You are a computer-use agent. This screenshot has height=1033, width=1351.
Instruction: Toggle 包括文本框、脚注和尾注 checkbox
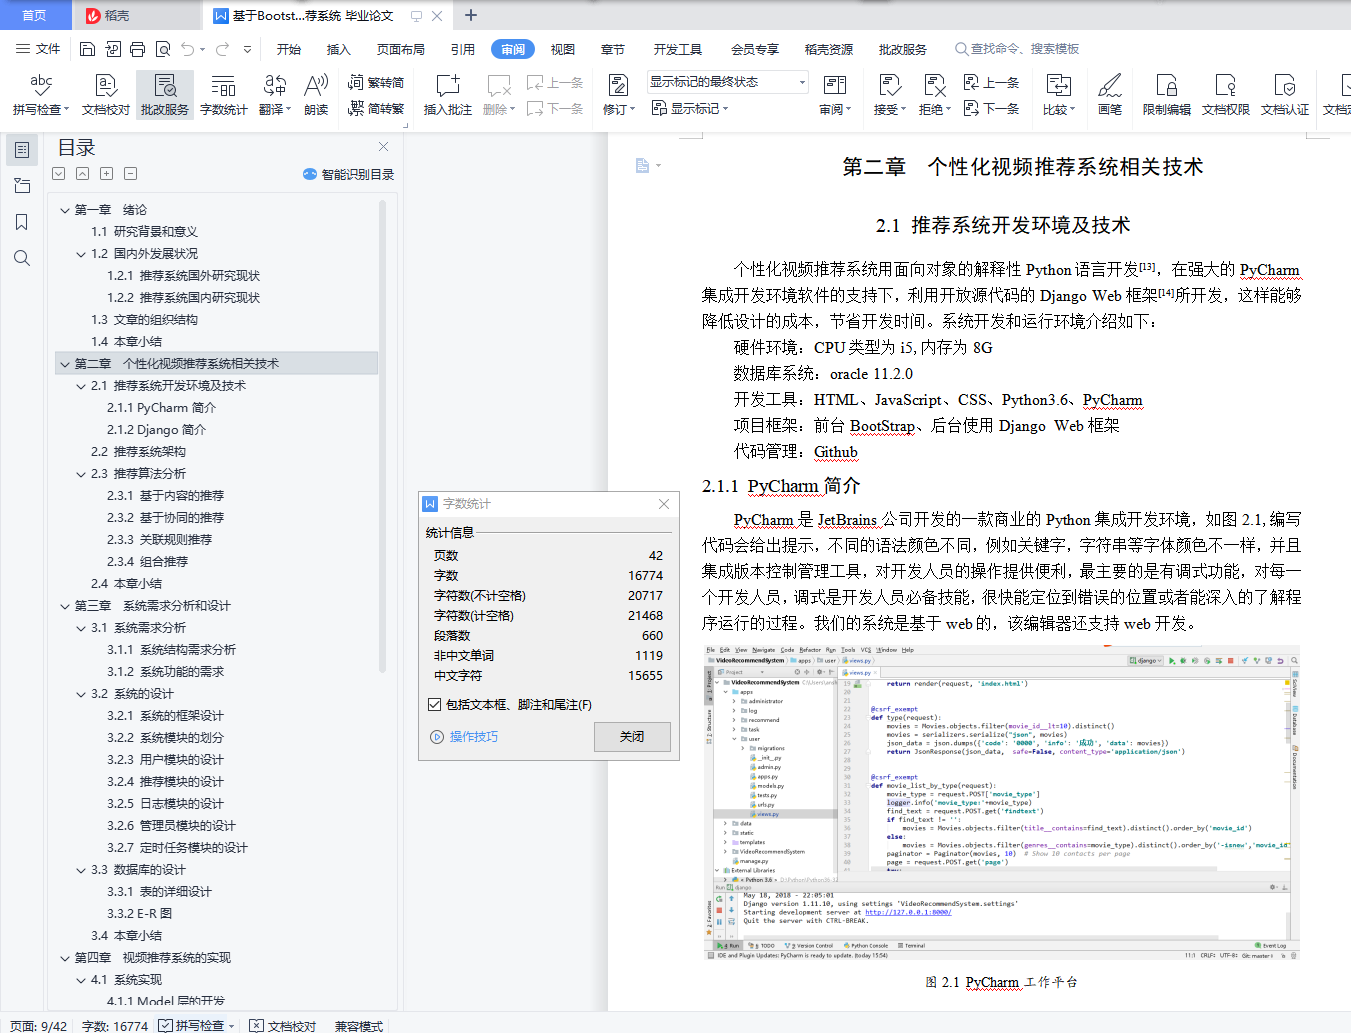(x=434, y=704)
